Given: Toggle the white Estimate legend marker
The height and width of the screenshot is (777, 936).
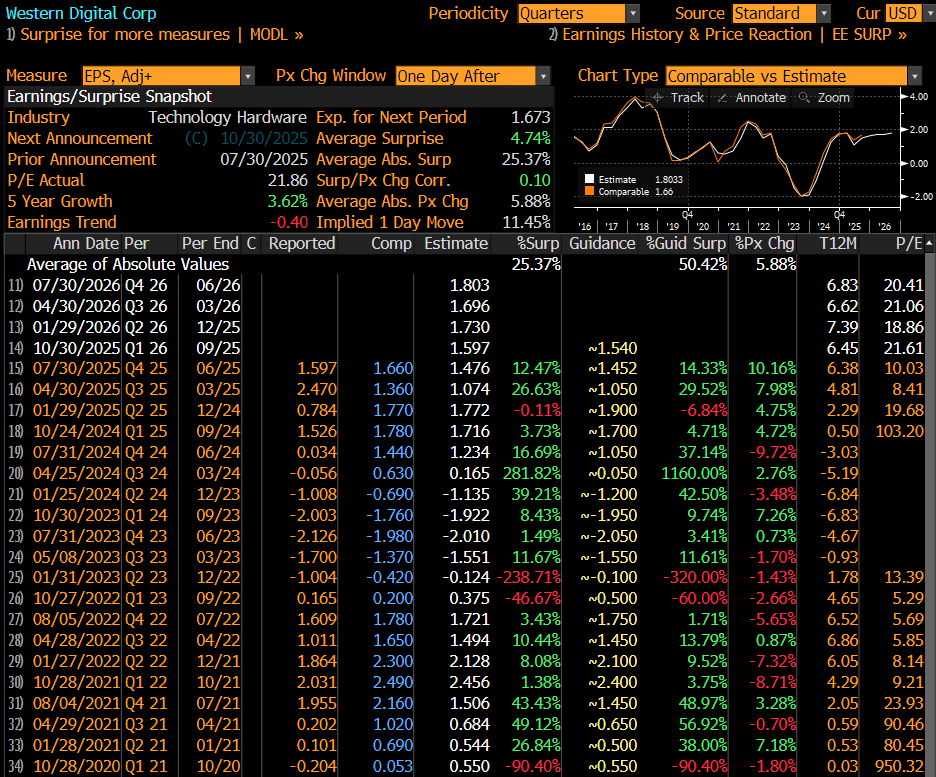Looking at the screenshot, I should tap(589, 179).
